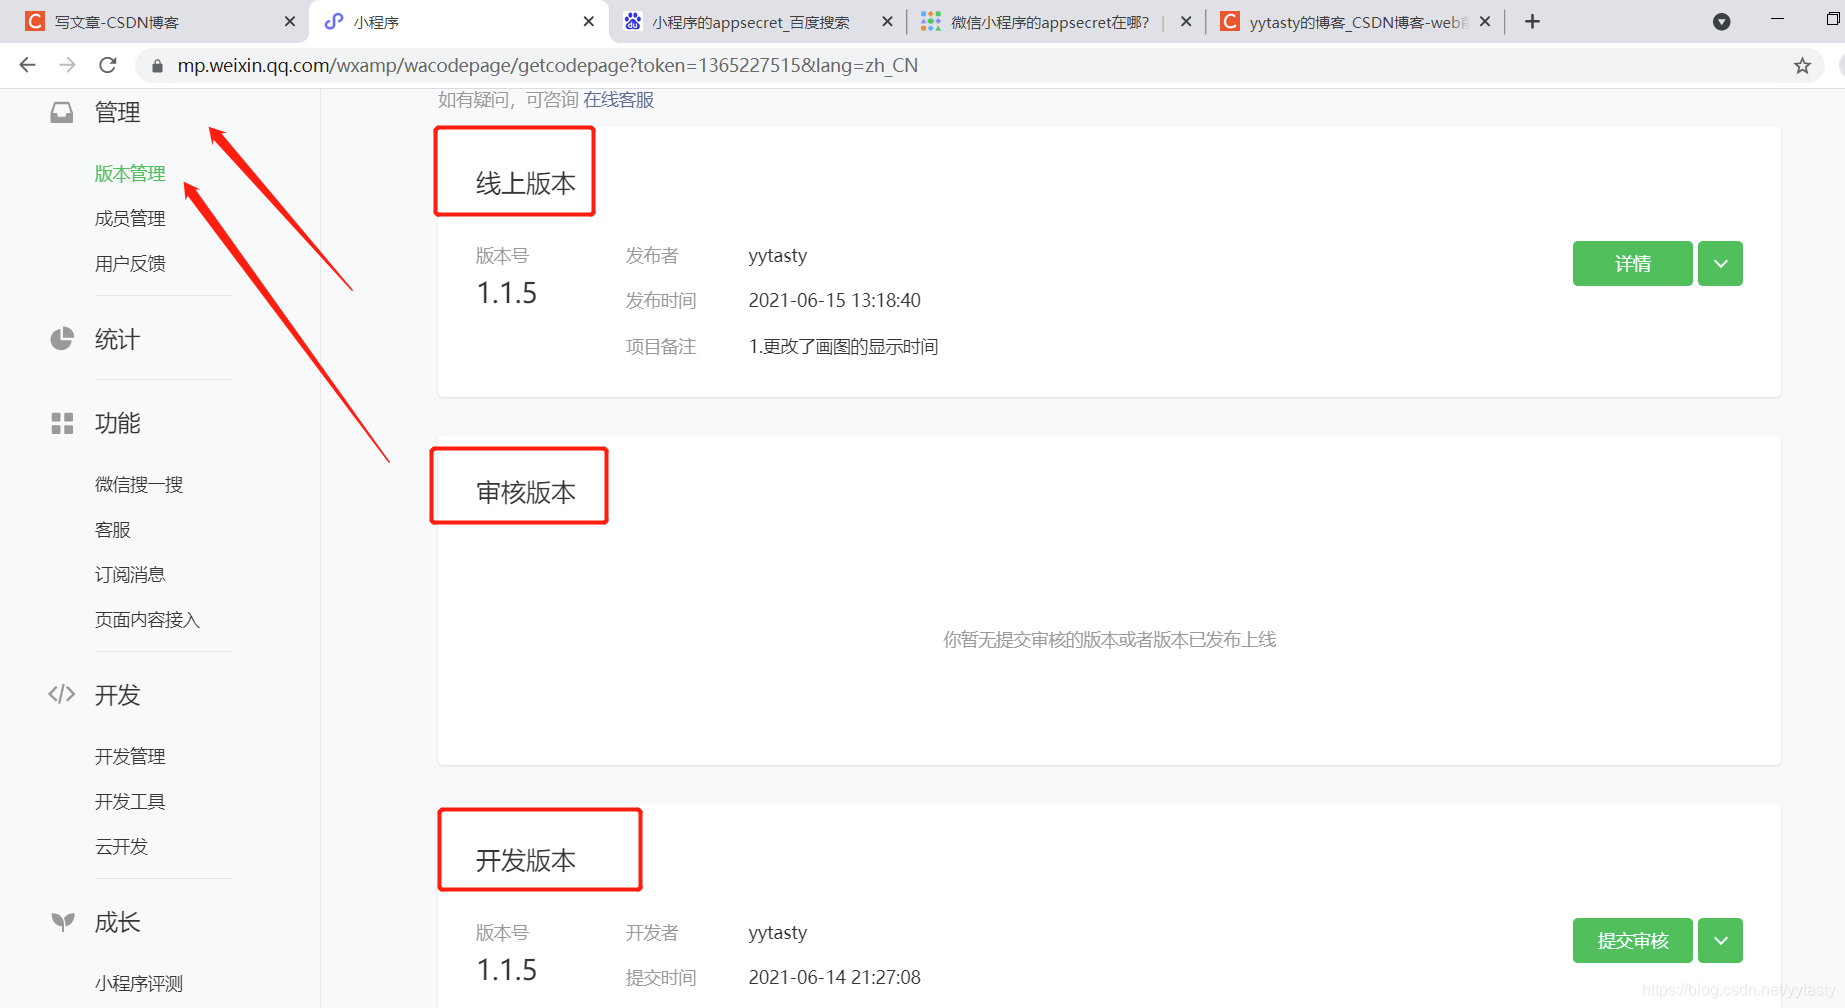Click the Baidu paw favicon tab icon

tap(633, 21)
